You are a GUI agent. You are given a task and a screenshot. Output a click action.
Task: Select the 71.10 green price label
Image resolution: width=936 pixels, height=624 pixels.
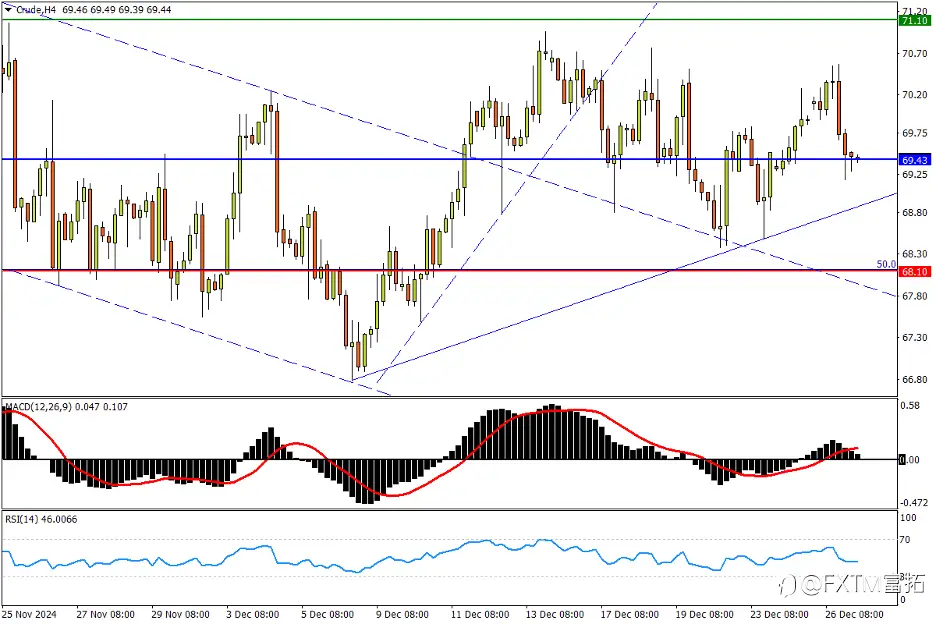coord(914,20)
